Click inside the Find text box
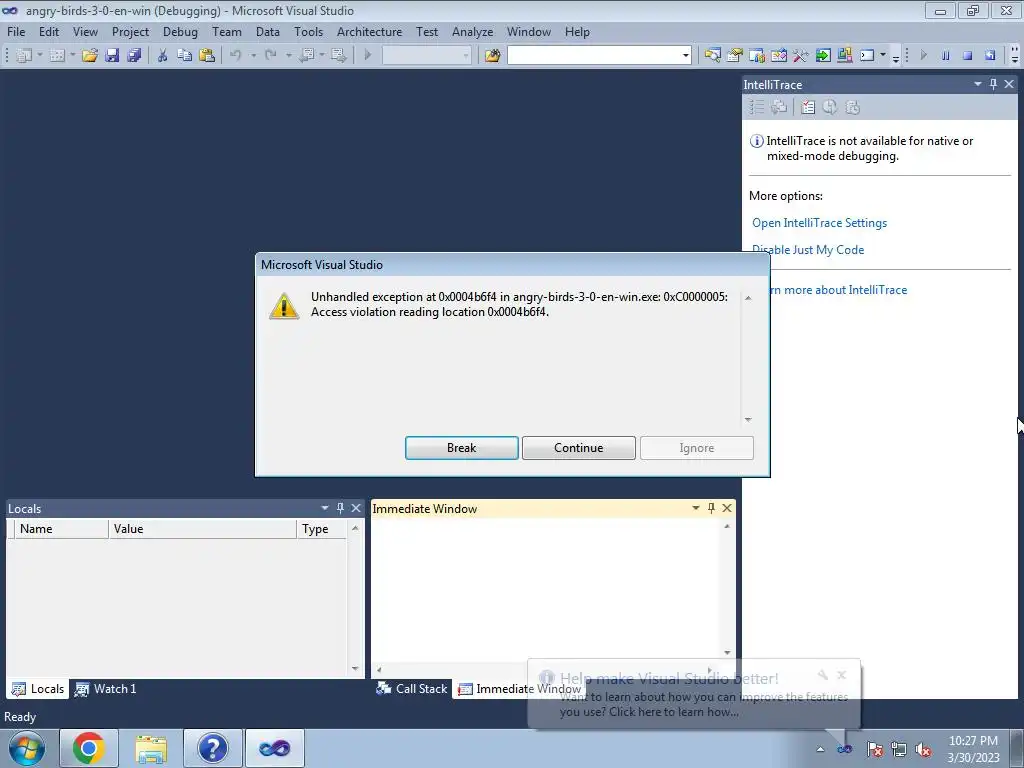Screen dimensions: 1024x768 coord(594,56)
